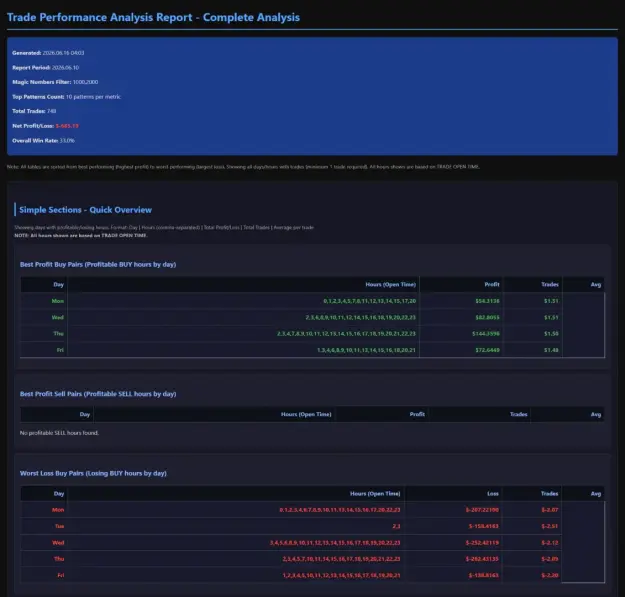Click Profit column header in Best Profit Buy table
625x597 pixels.
(491, 285)
